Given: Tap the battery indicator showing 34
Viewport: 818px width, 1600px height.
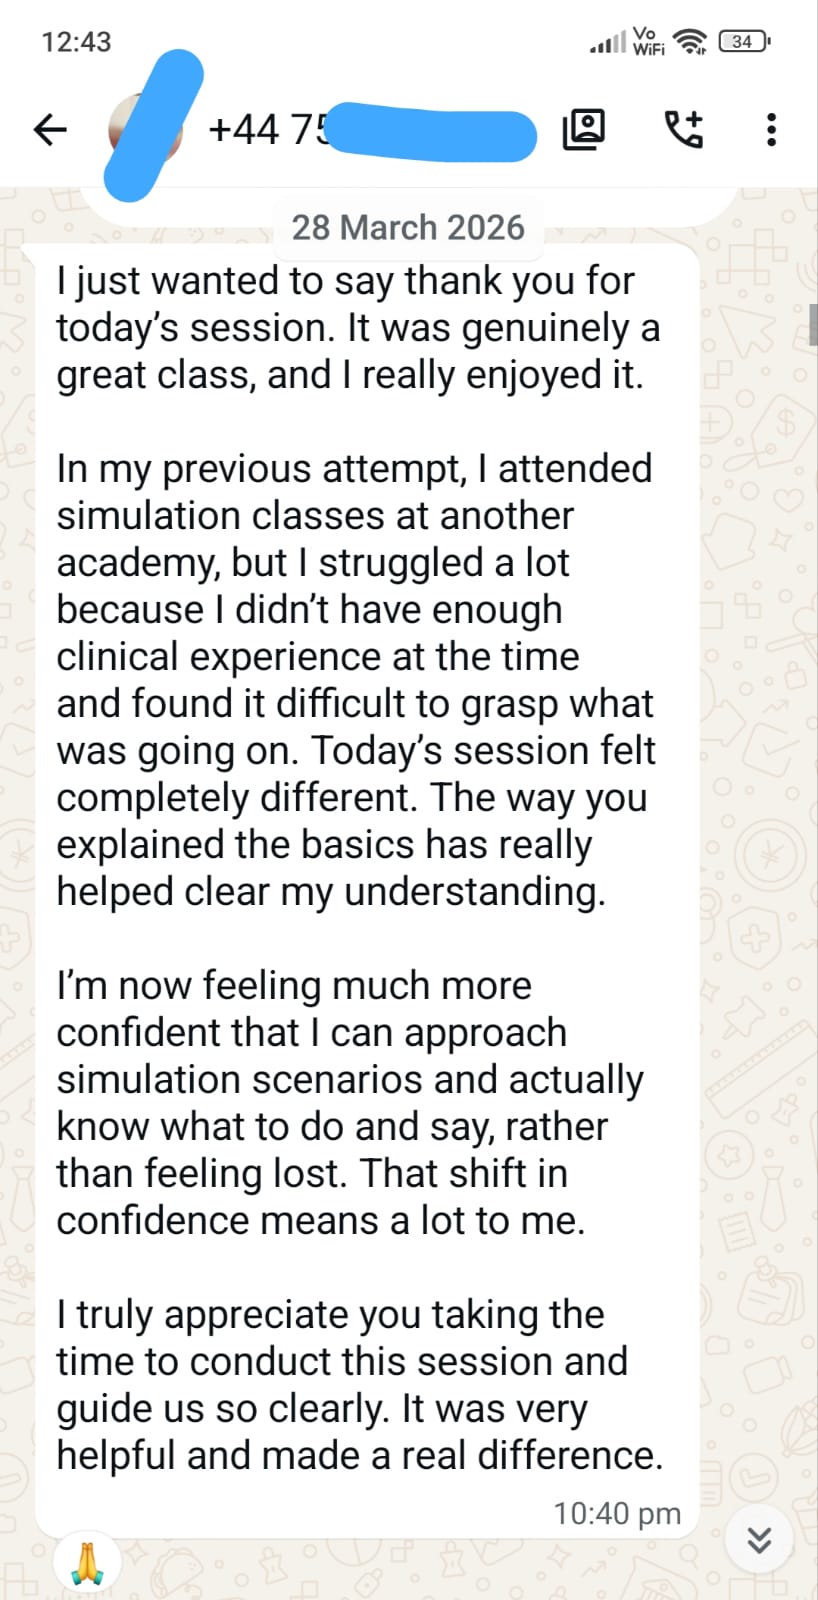Looking at the screenshot, I should click(743, 42).
